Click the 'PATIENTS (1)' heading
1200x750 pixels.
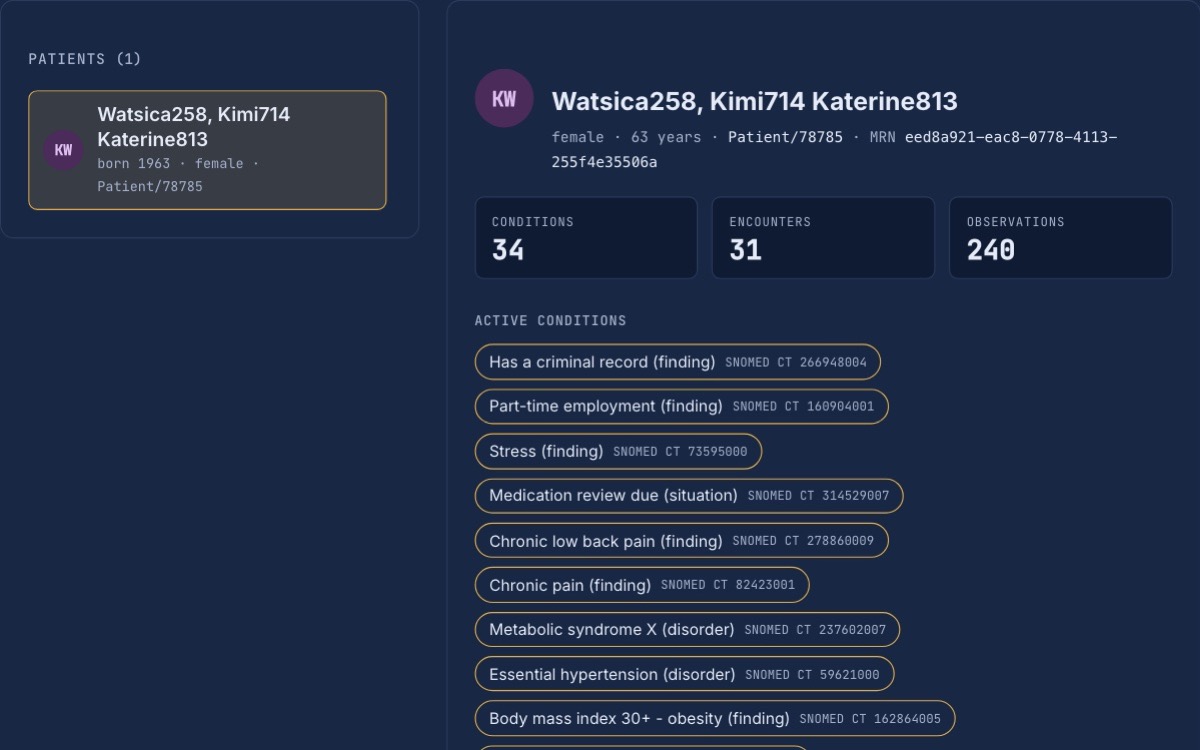85,59
